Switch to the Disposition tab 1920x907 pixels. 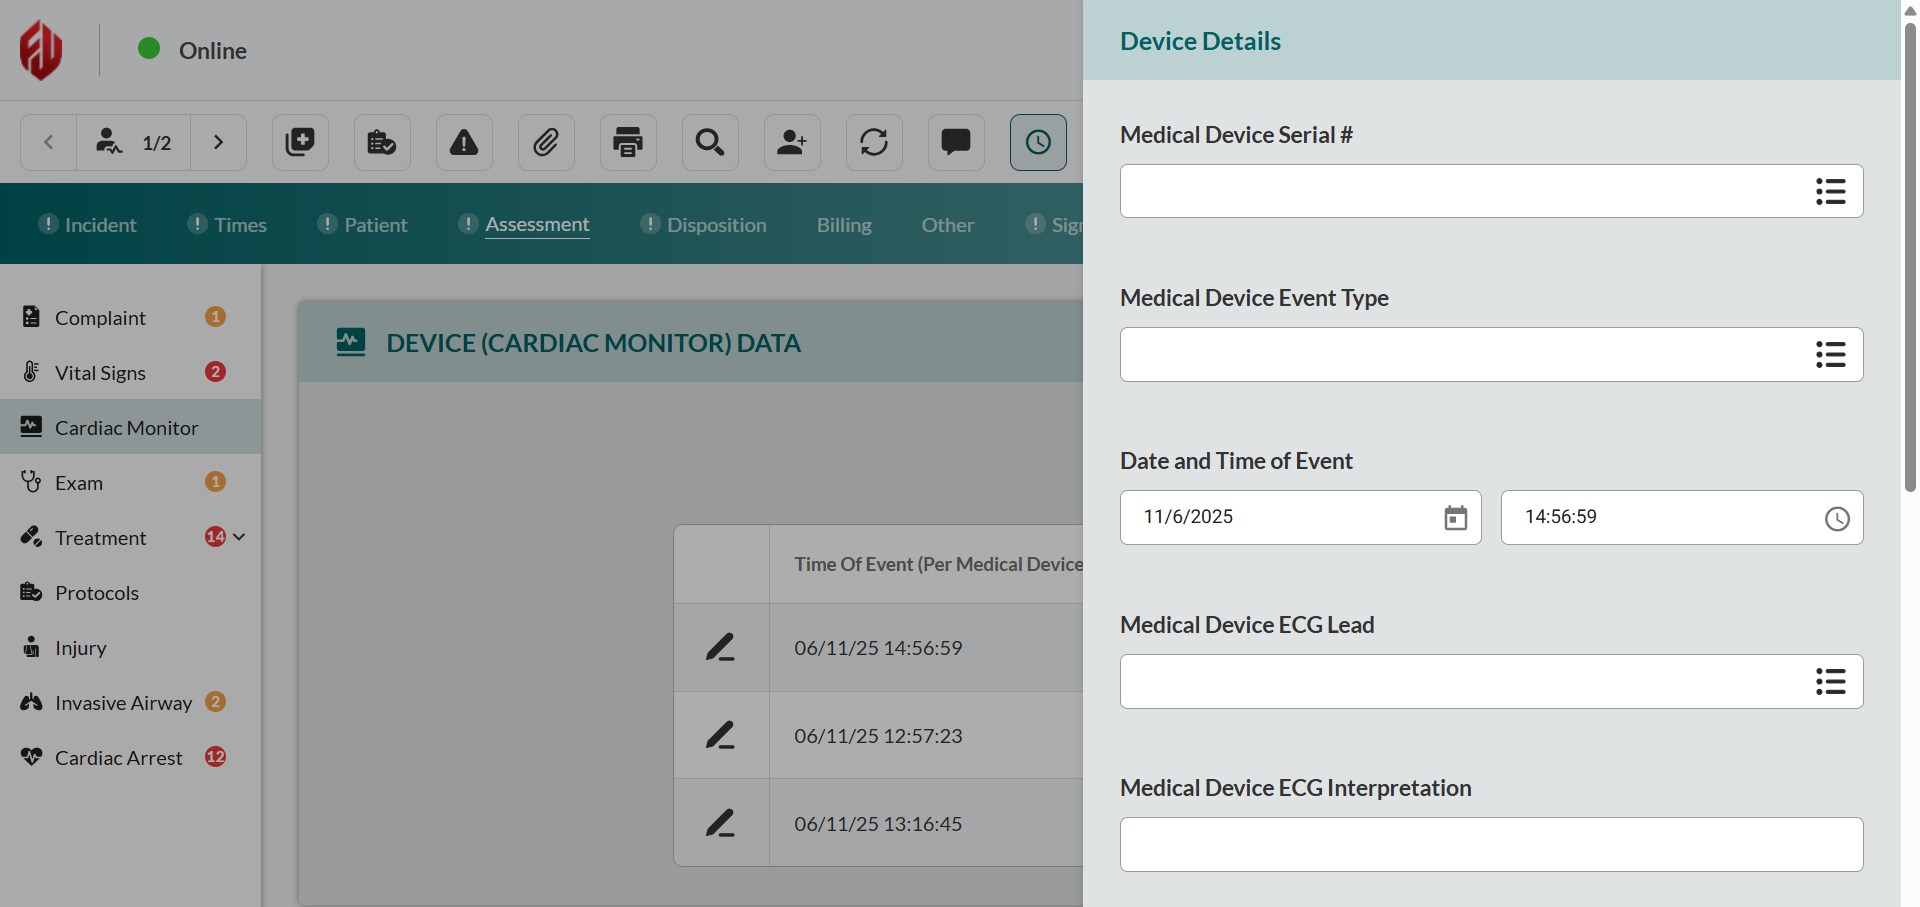(716, 225)
